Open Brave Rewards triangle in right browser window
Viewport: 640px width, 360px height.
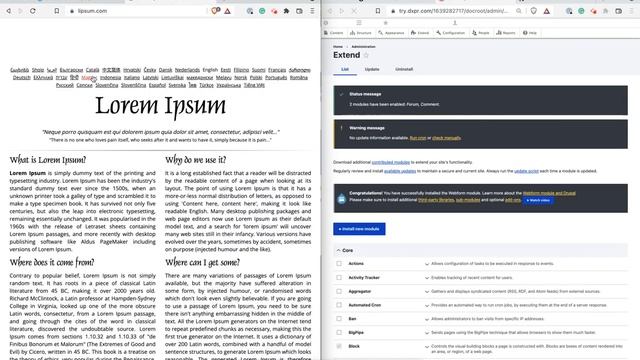pyautogui.click(x=547, y=11)
